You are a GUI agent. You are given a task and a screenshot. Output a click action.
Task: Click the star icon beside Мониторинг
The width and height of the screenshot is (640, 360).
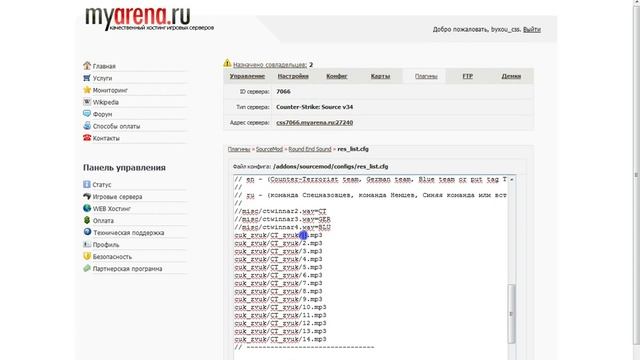(87, 89)
